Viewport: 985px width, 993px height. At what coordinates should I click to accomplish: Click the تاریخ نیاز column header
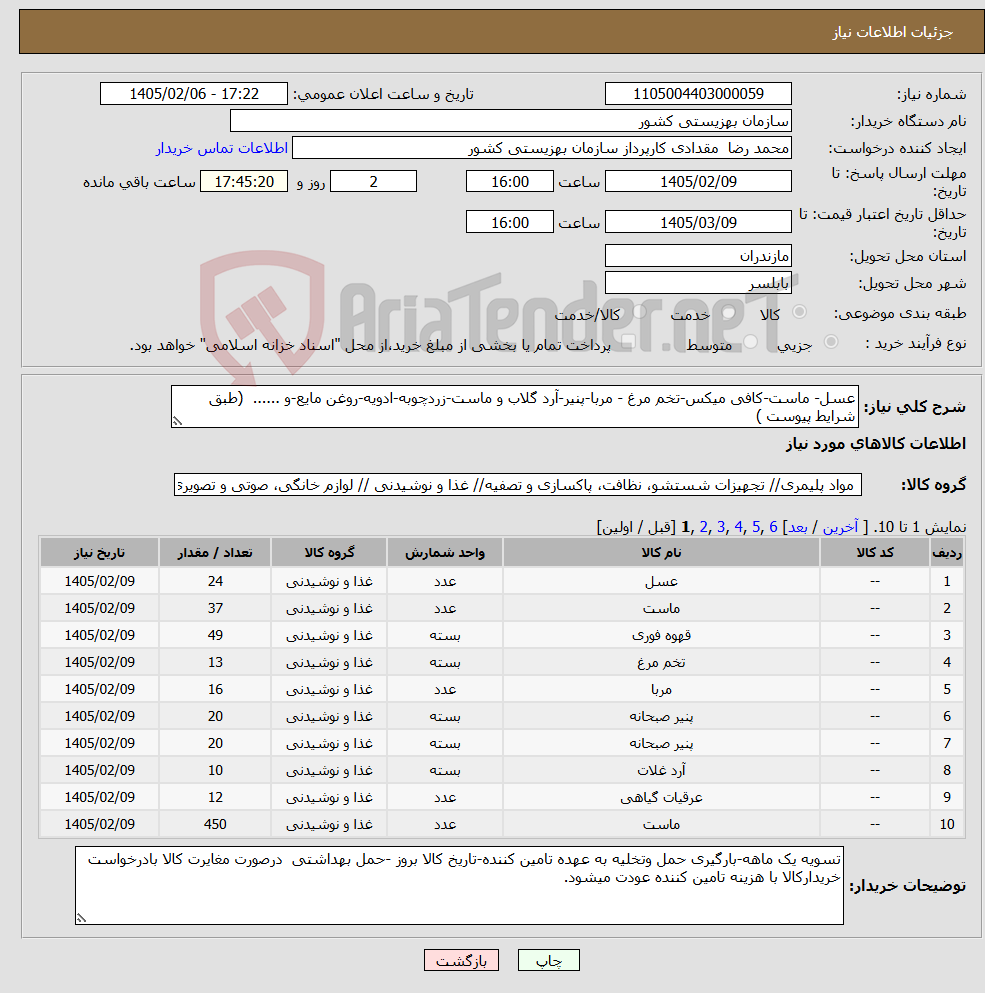(99, 552)
